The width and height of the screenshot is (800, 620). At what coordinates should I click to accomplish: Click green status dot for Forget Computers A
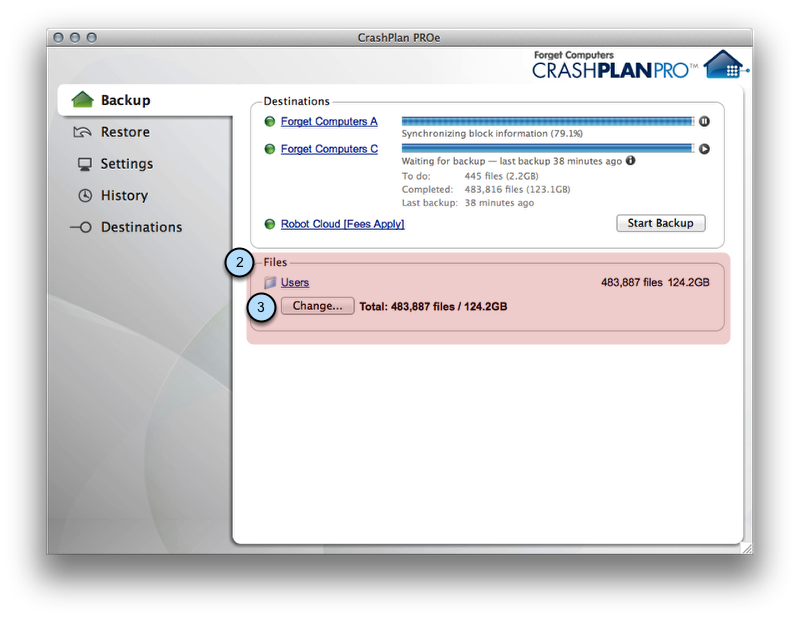(269, 121)
